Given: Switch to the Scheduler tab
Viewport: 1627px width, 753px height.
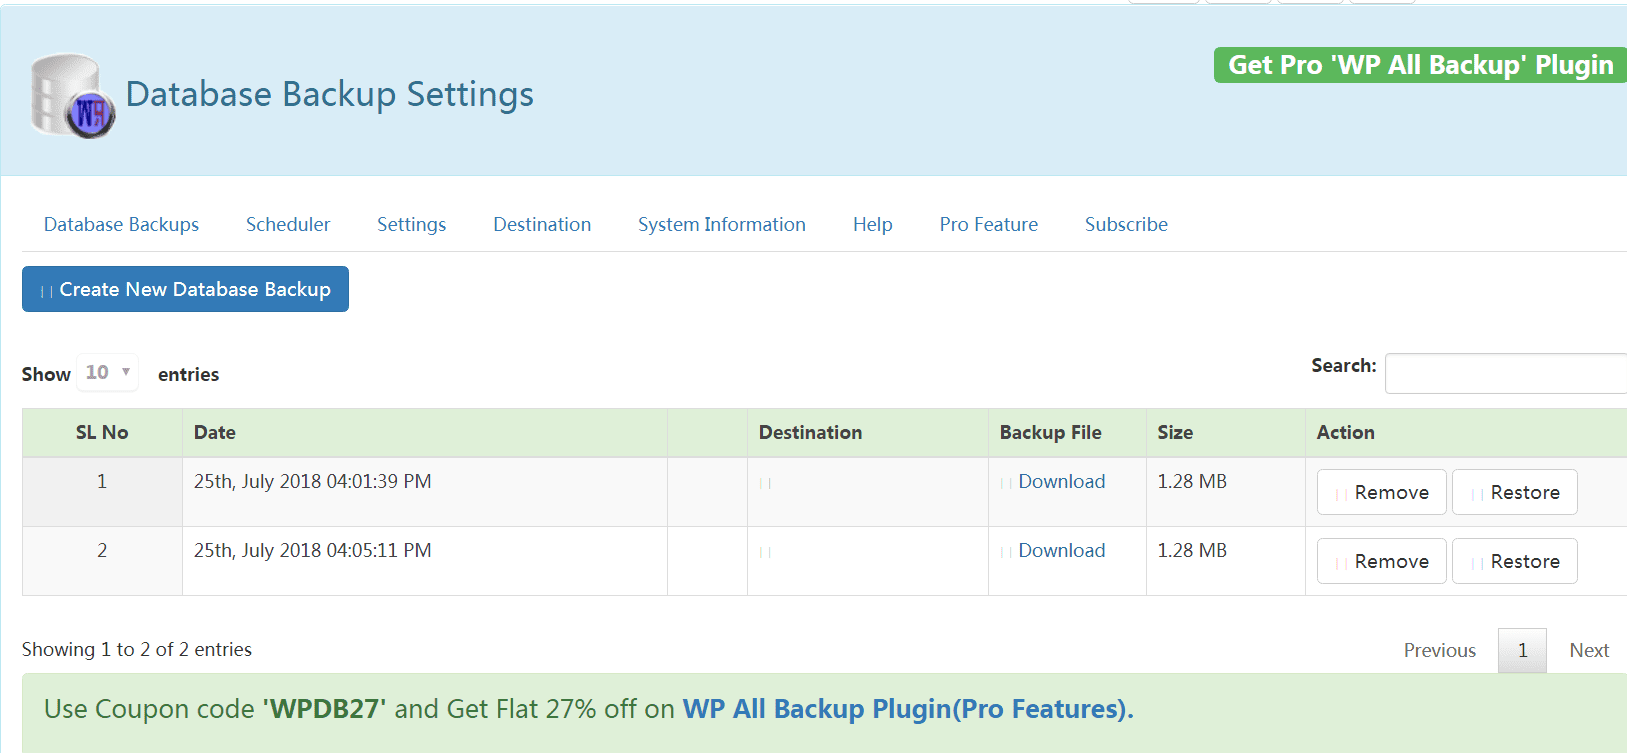Looking at the screenshot, I should click(x=288, y=225).
